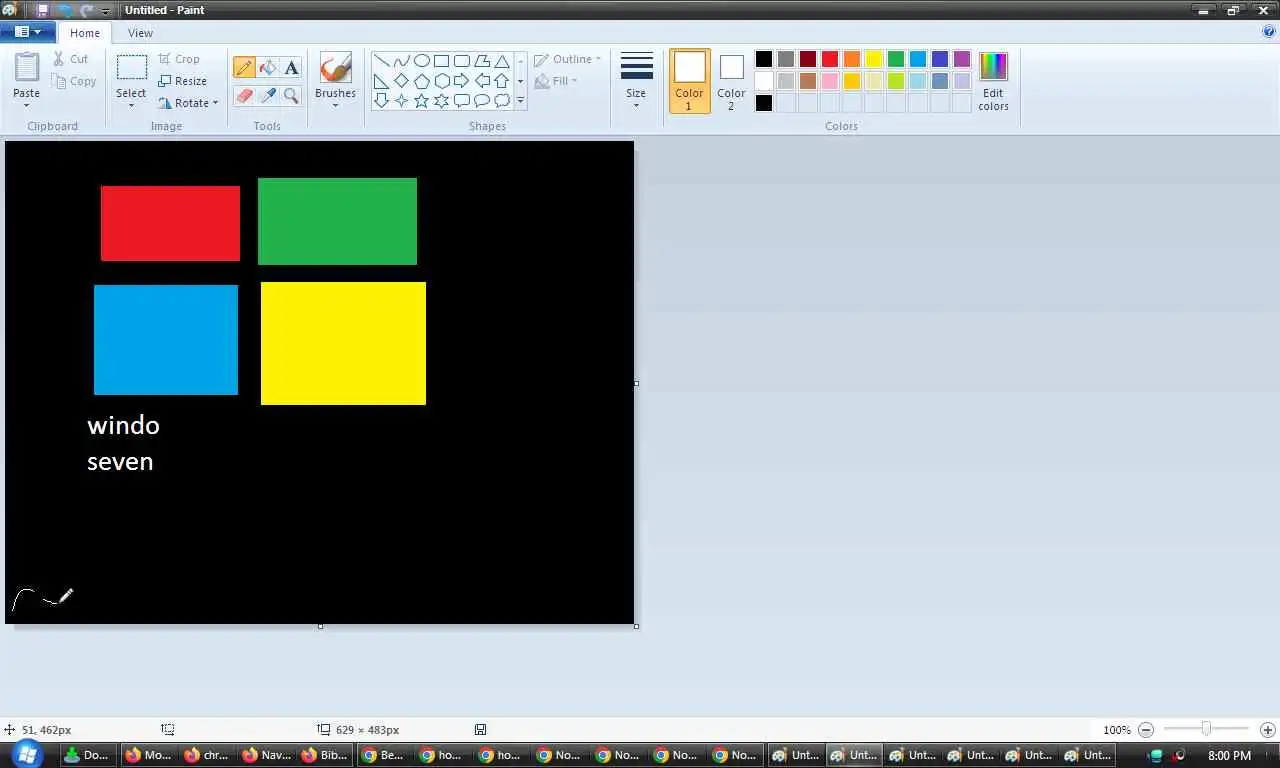This screenshot has height=768, width=1280.
Task: Choose the Six-point star shape
Action: [441, 101]
